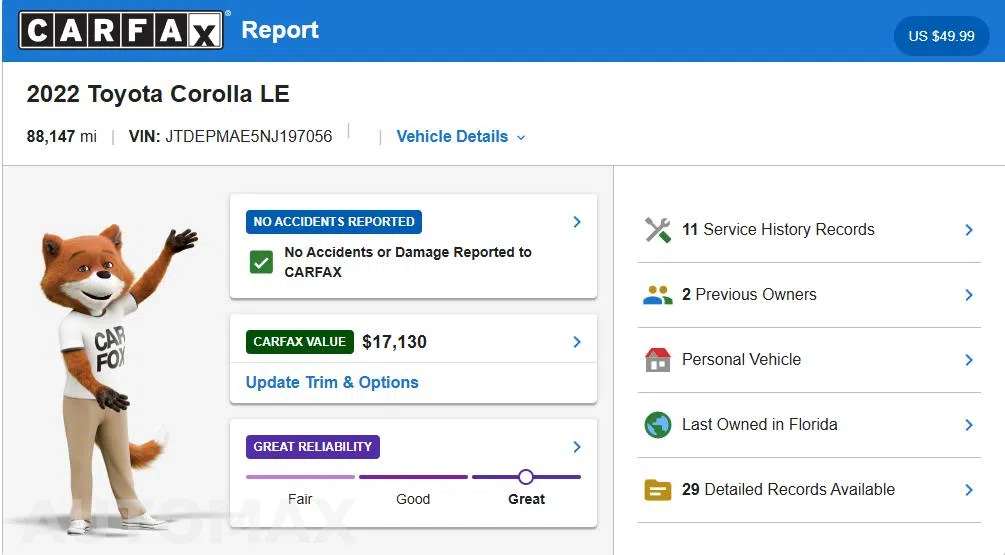Click the green No Accidents checkmark
This screenshot has width=1005, height=555.
click(x=261, y=262)
